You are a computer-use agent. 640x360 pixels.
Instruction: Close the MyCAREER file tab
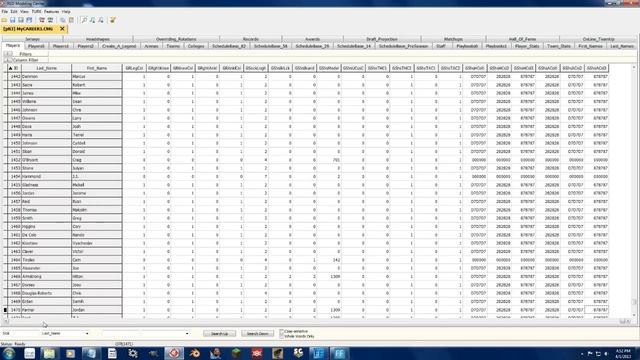coord(62,29)
